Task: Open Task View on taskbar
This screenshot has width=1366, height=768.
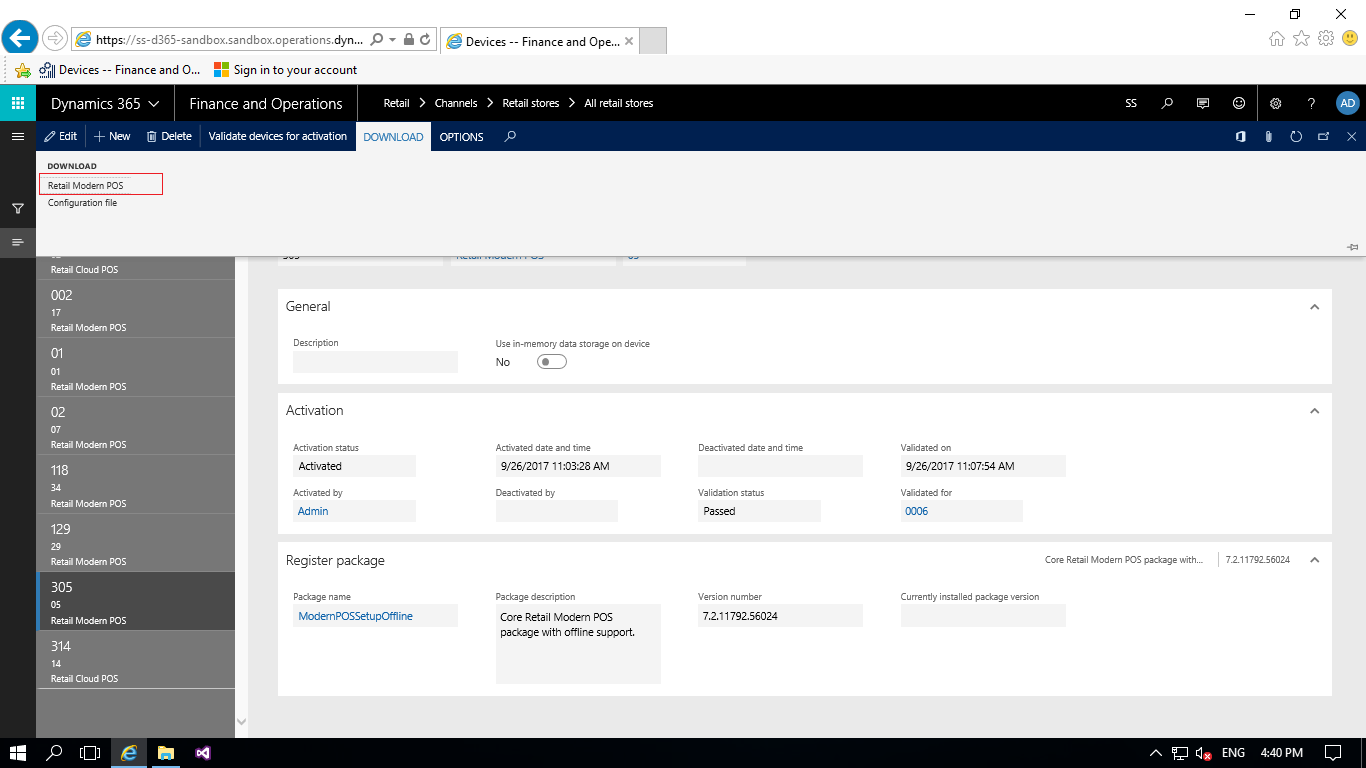Action: point(91,753)
